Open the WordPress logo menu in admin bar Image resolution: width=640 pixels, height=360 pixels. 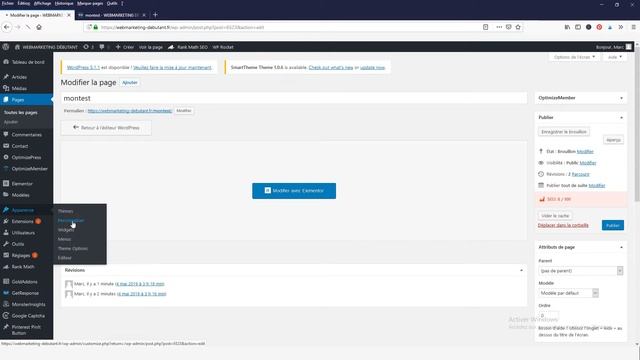point(6,47)
